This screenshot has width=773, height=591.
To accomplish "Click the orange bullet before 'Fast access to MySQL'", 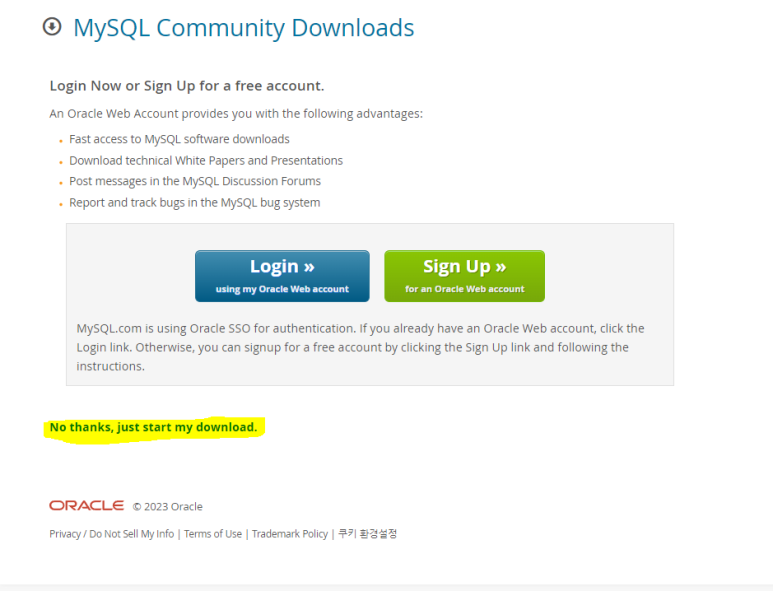I will click(61, 141).
